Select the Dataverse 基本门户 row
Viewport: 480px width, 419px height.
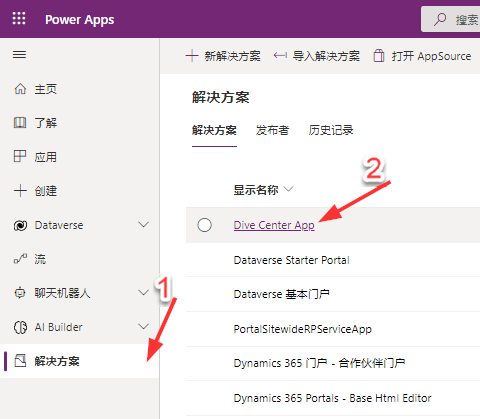click(333, 294)
